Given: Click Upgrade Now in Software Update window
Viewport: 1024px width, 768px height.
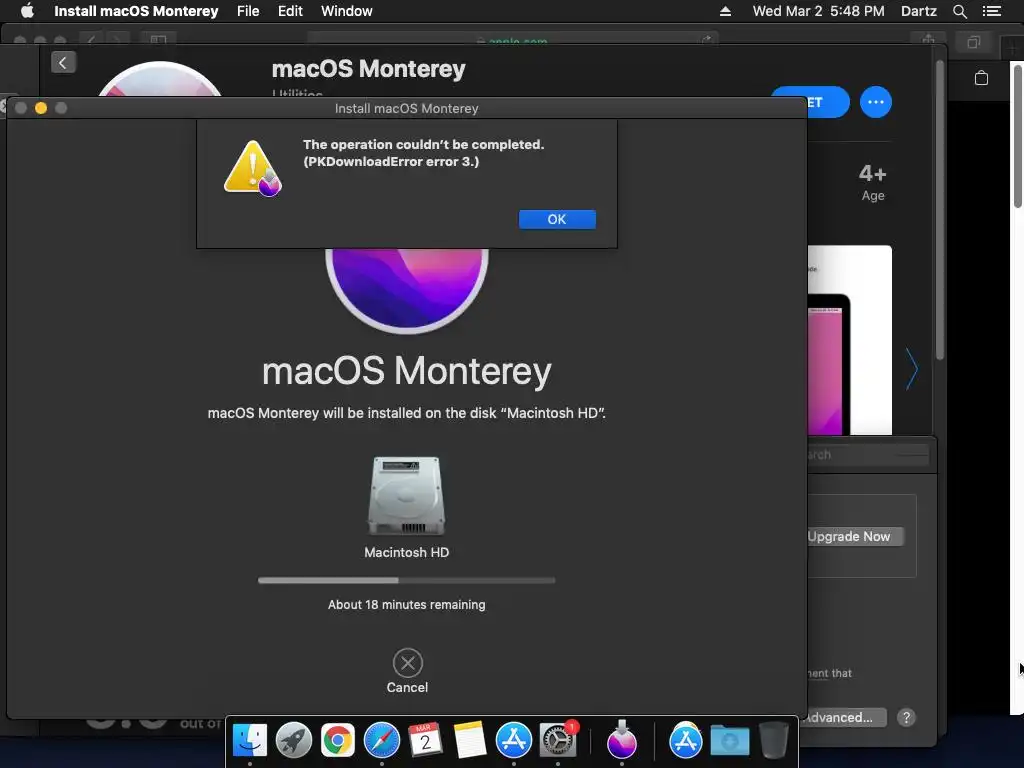Looking at the screenshot, I should 855,536.
